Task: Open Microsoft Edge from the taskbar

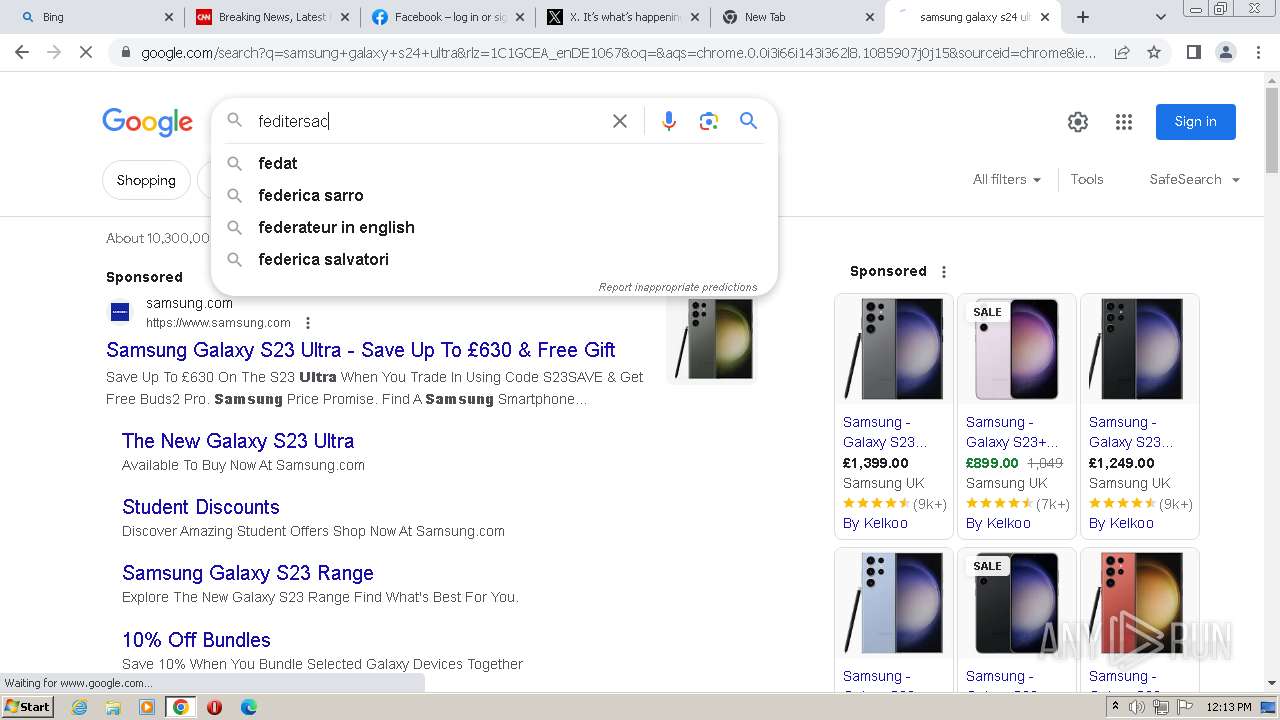Action: [248, 707]
